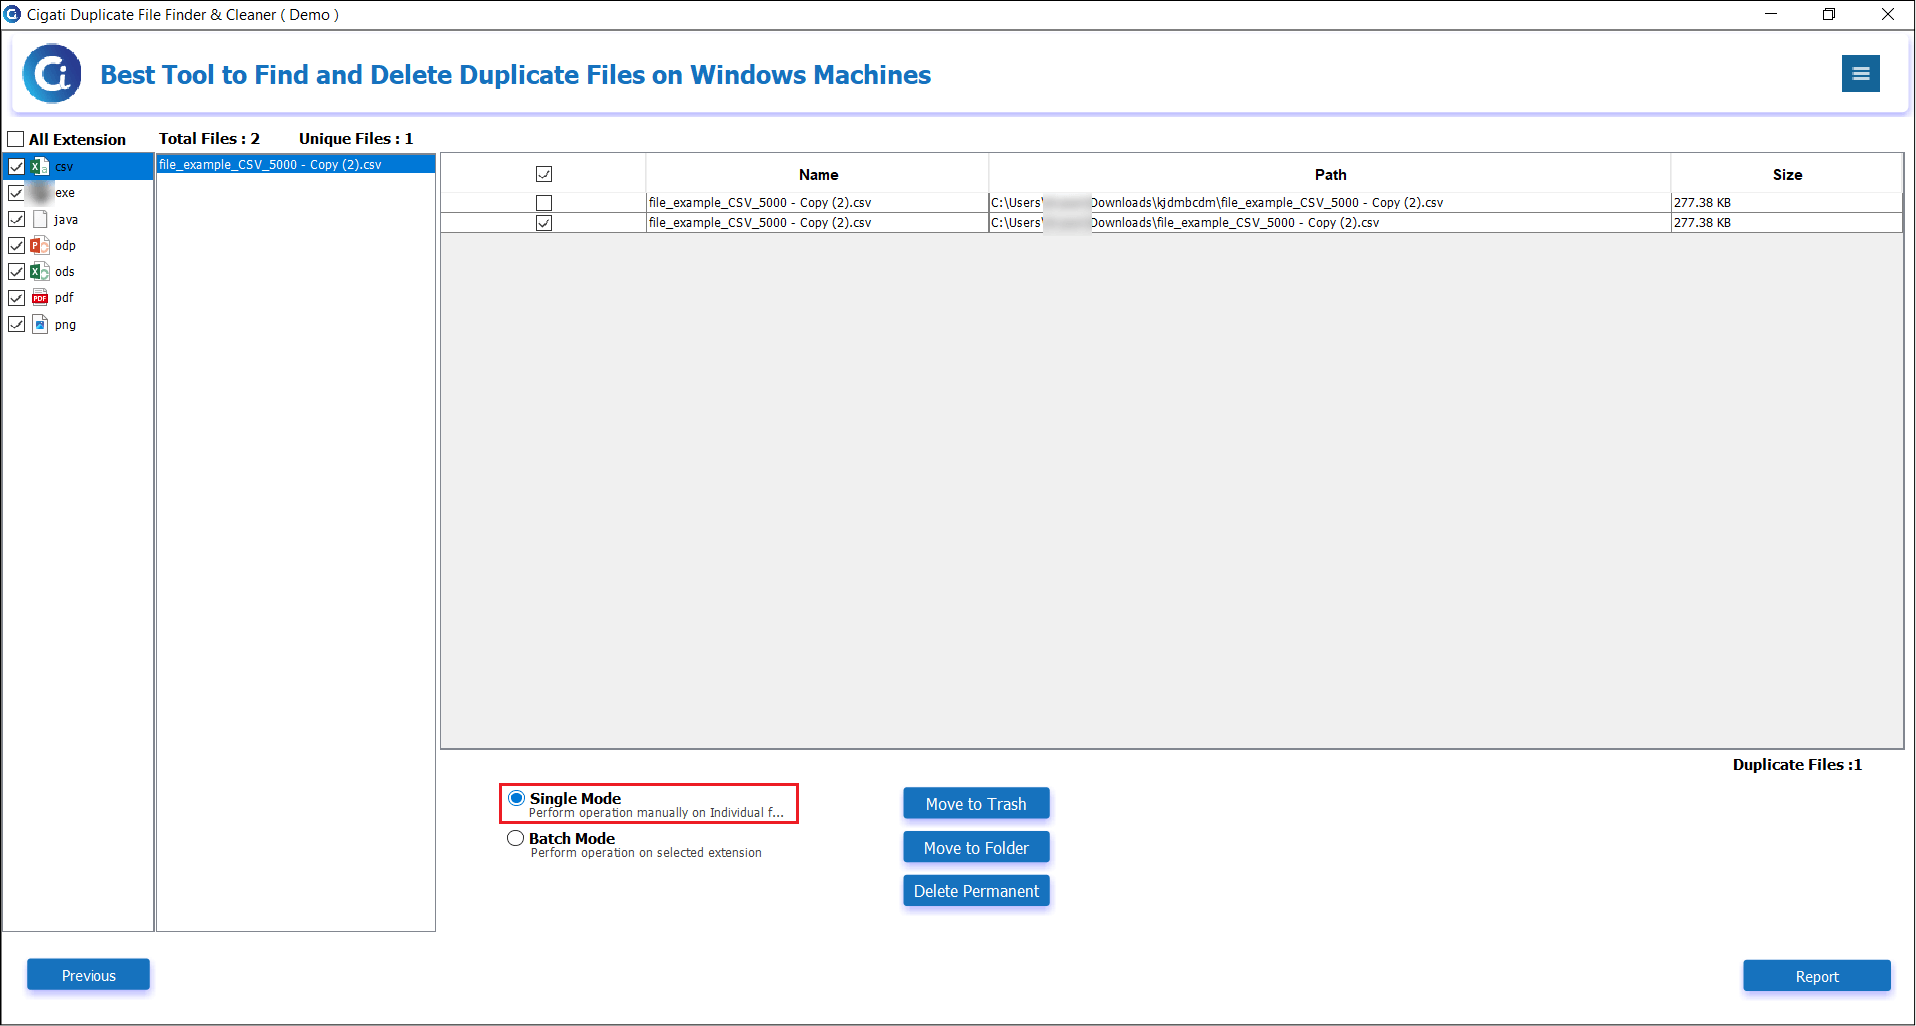The image size is (1916, 1026).
Task: Select the java extension label
Action: point(66,219)
